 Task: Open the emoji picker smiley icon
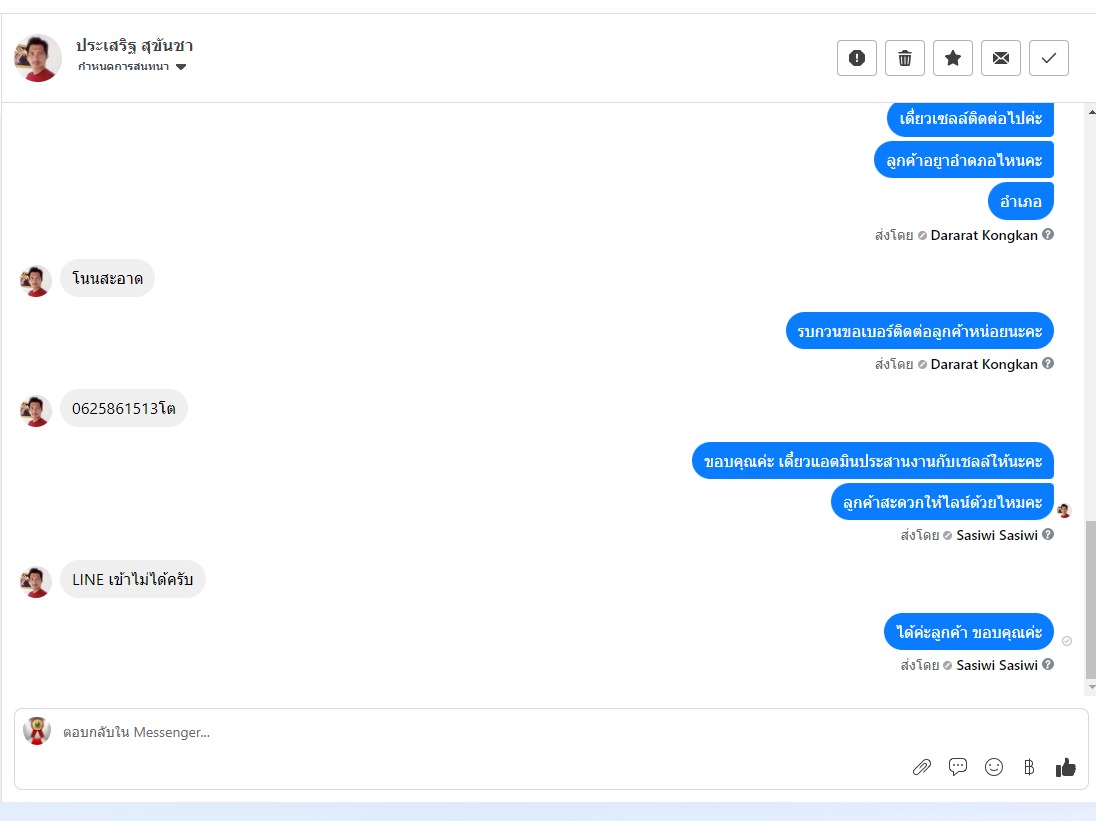(994, 767)
